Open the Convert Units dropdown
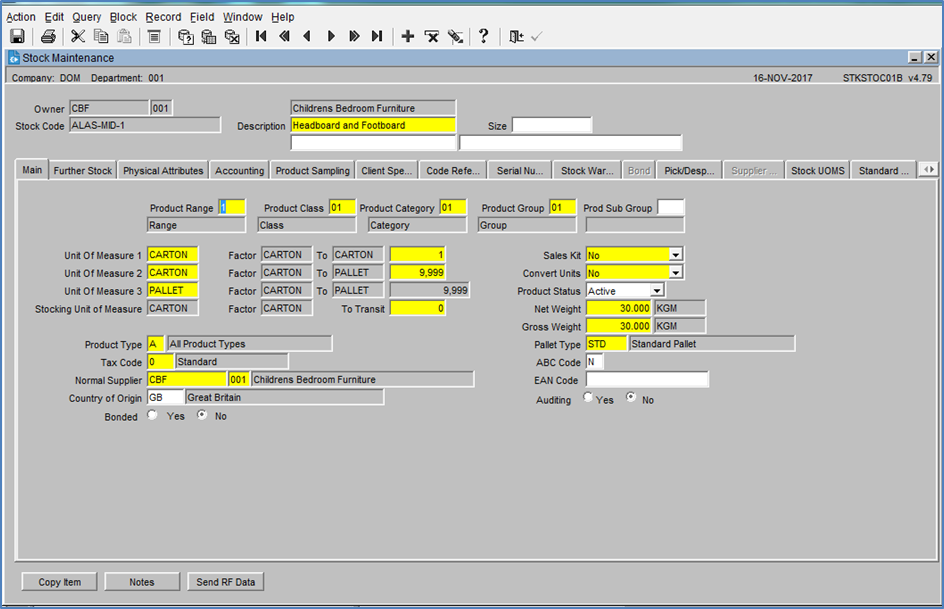This screenshot has width=944, height=609. [675, 273]
